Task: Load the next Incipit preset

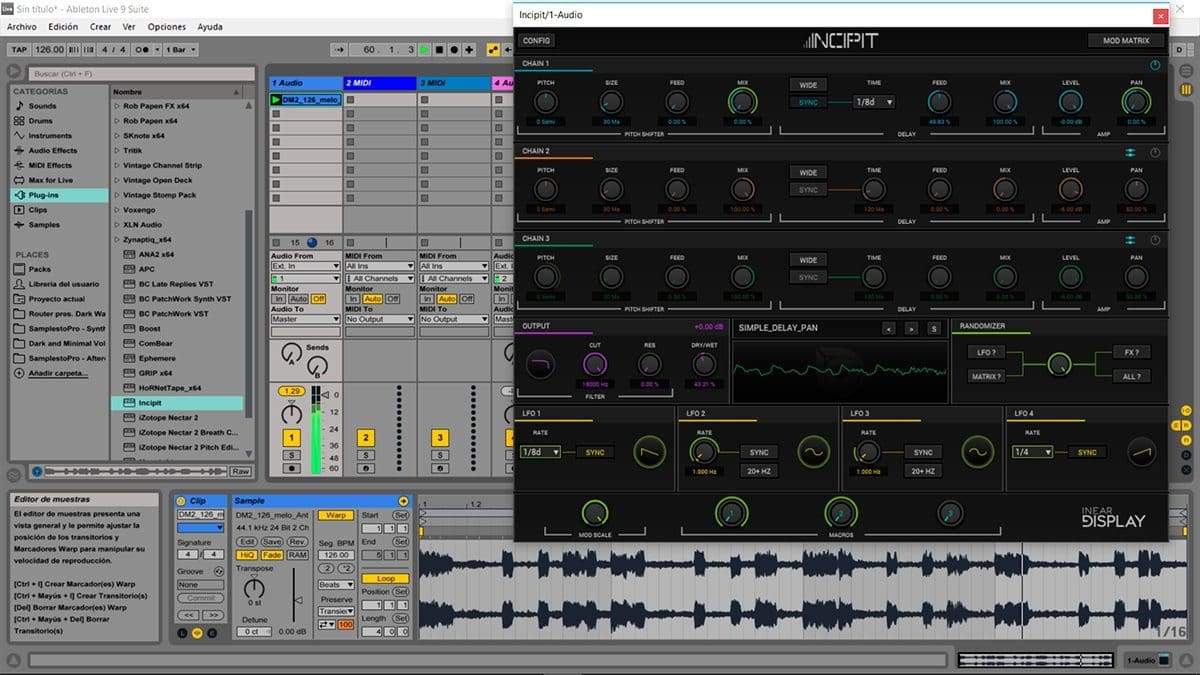Action: (911, 328)
